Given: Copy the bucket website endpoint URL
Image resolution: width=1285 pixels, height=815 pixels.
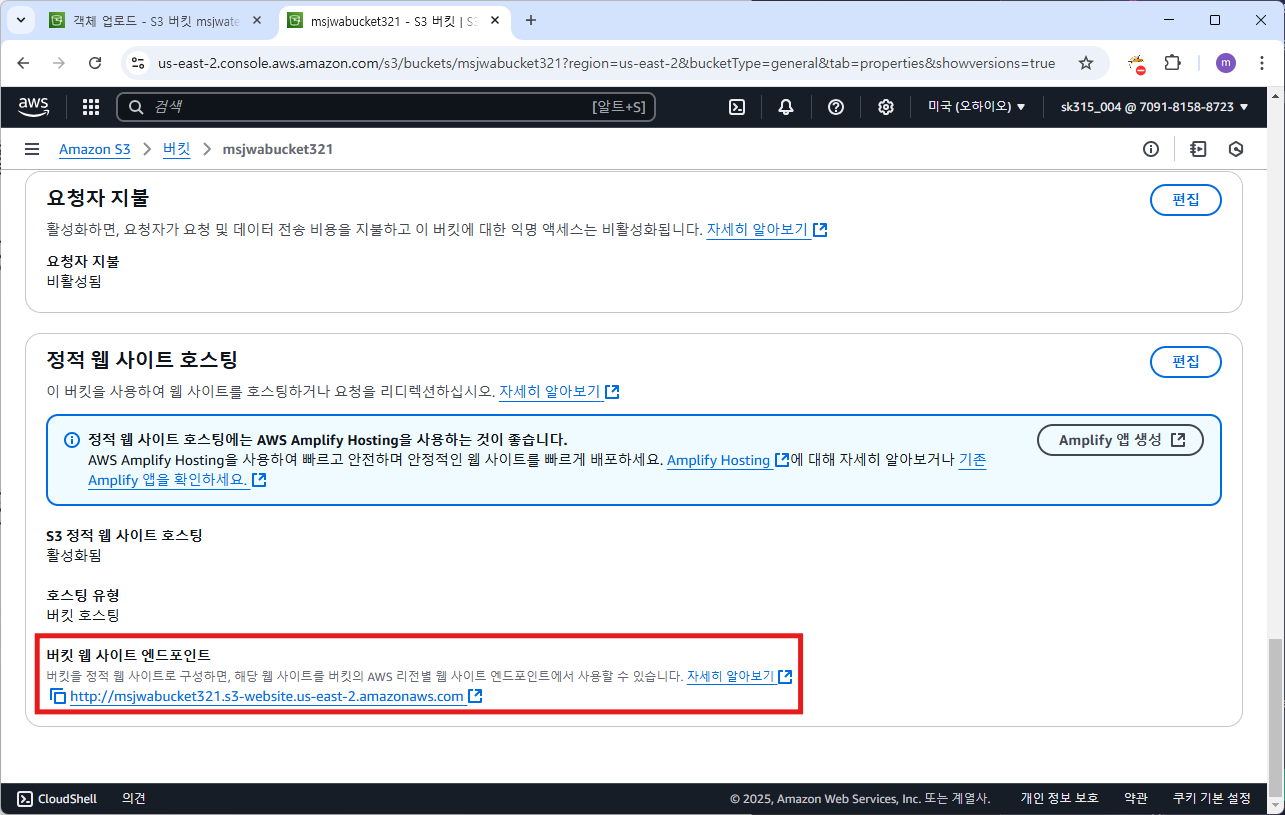Looking at the screenshot, I should pyautogui.click(x=58, y=696).
